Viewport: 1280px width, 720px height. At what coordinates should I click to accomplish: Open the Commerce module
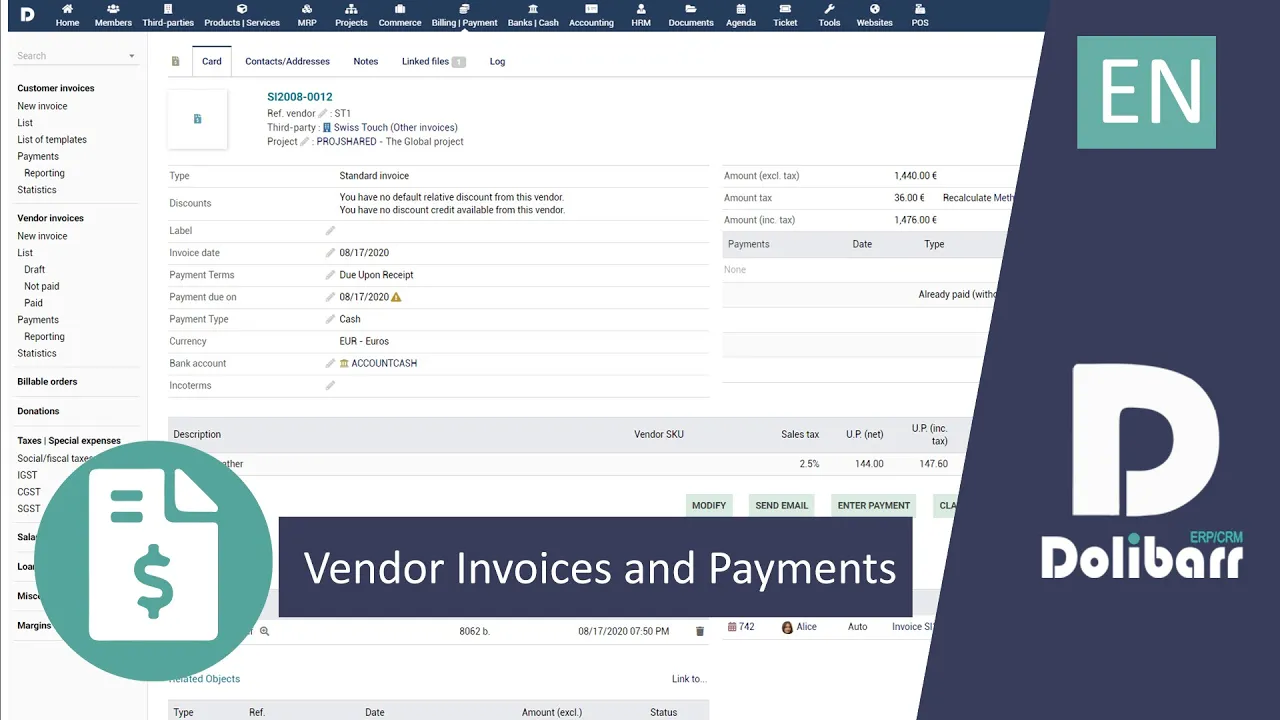coord(399,15)
